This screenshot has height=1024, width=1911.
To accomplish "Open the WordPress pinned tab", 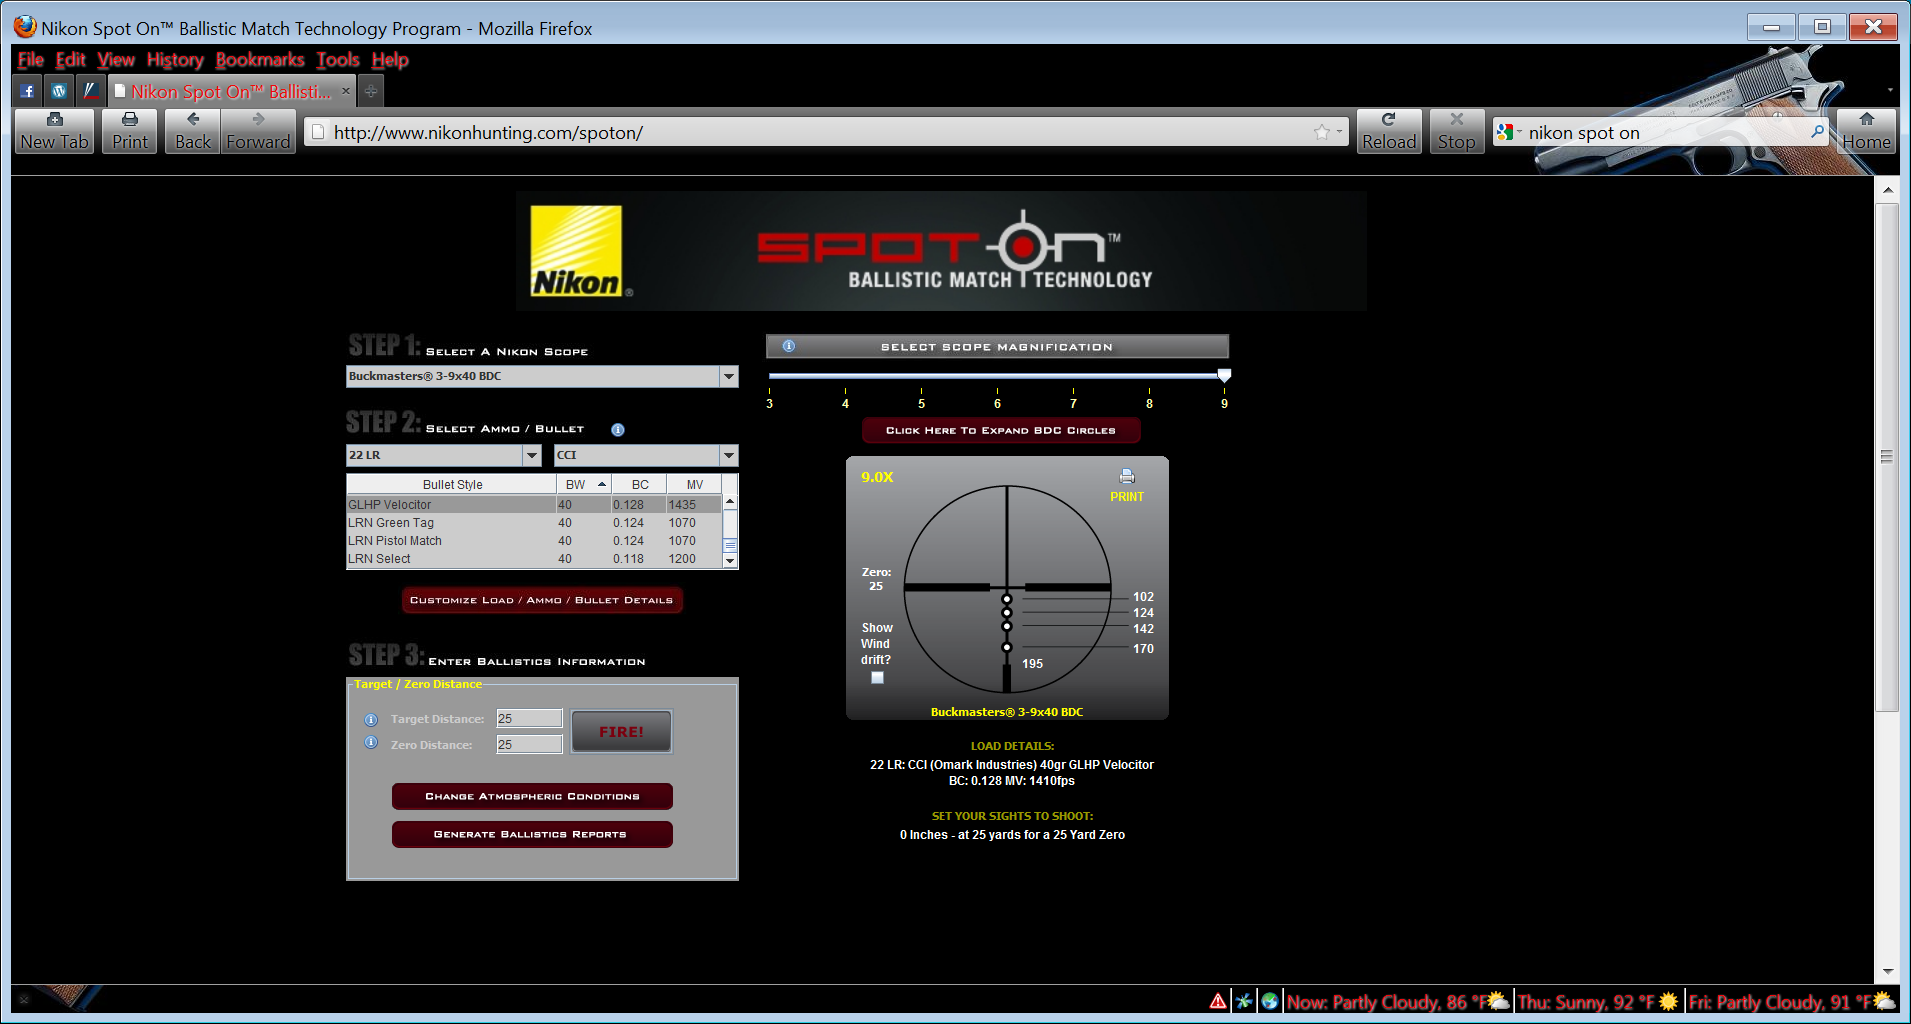I will tap(59, 91).
